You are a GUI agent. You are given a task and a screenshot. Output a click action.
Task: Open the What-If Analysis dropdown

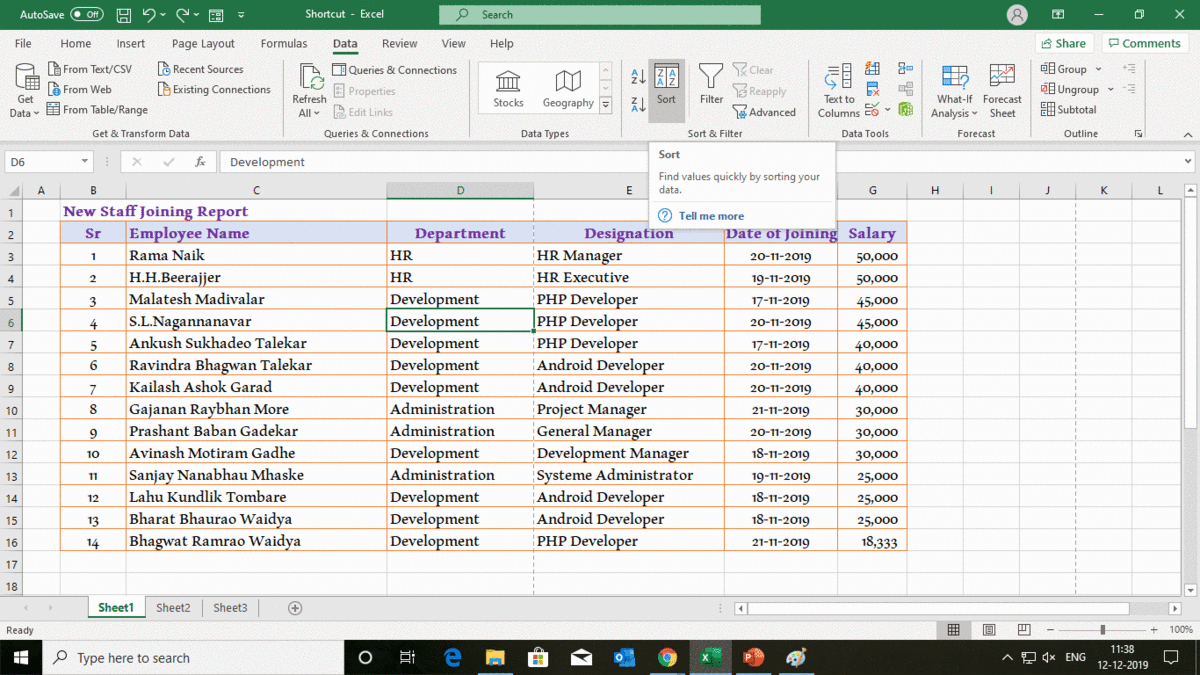pos(953,88)
